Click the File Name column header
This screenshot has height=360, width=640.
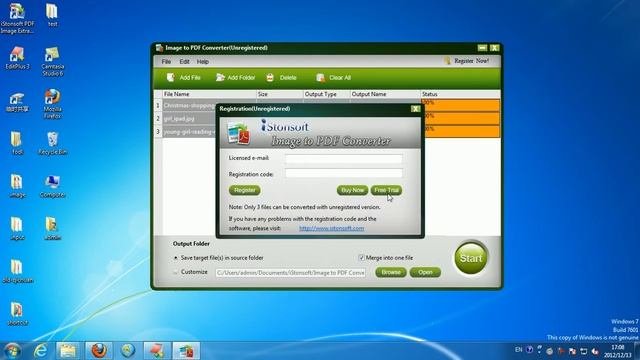209,94
